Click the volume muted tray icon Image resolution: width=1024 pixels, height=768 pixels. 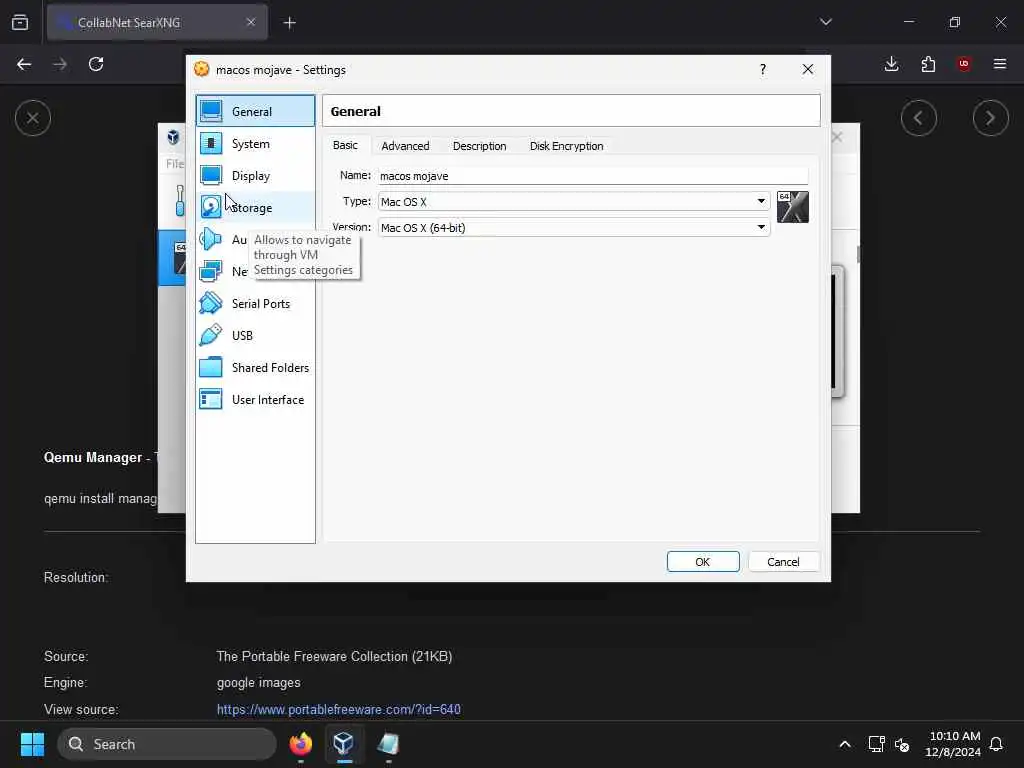[902, 744]
